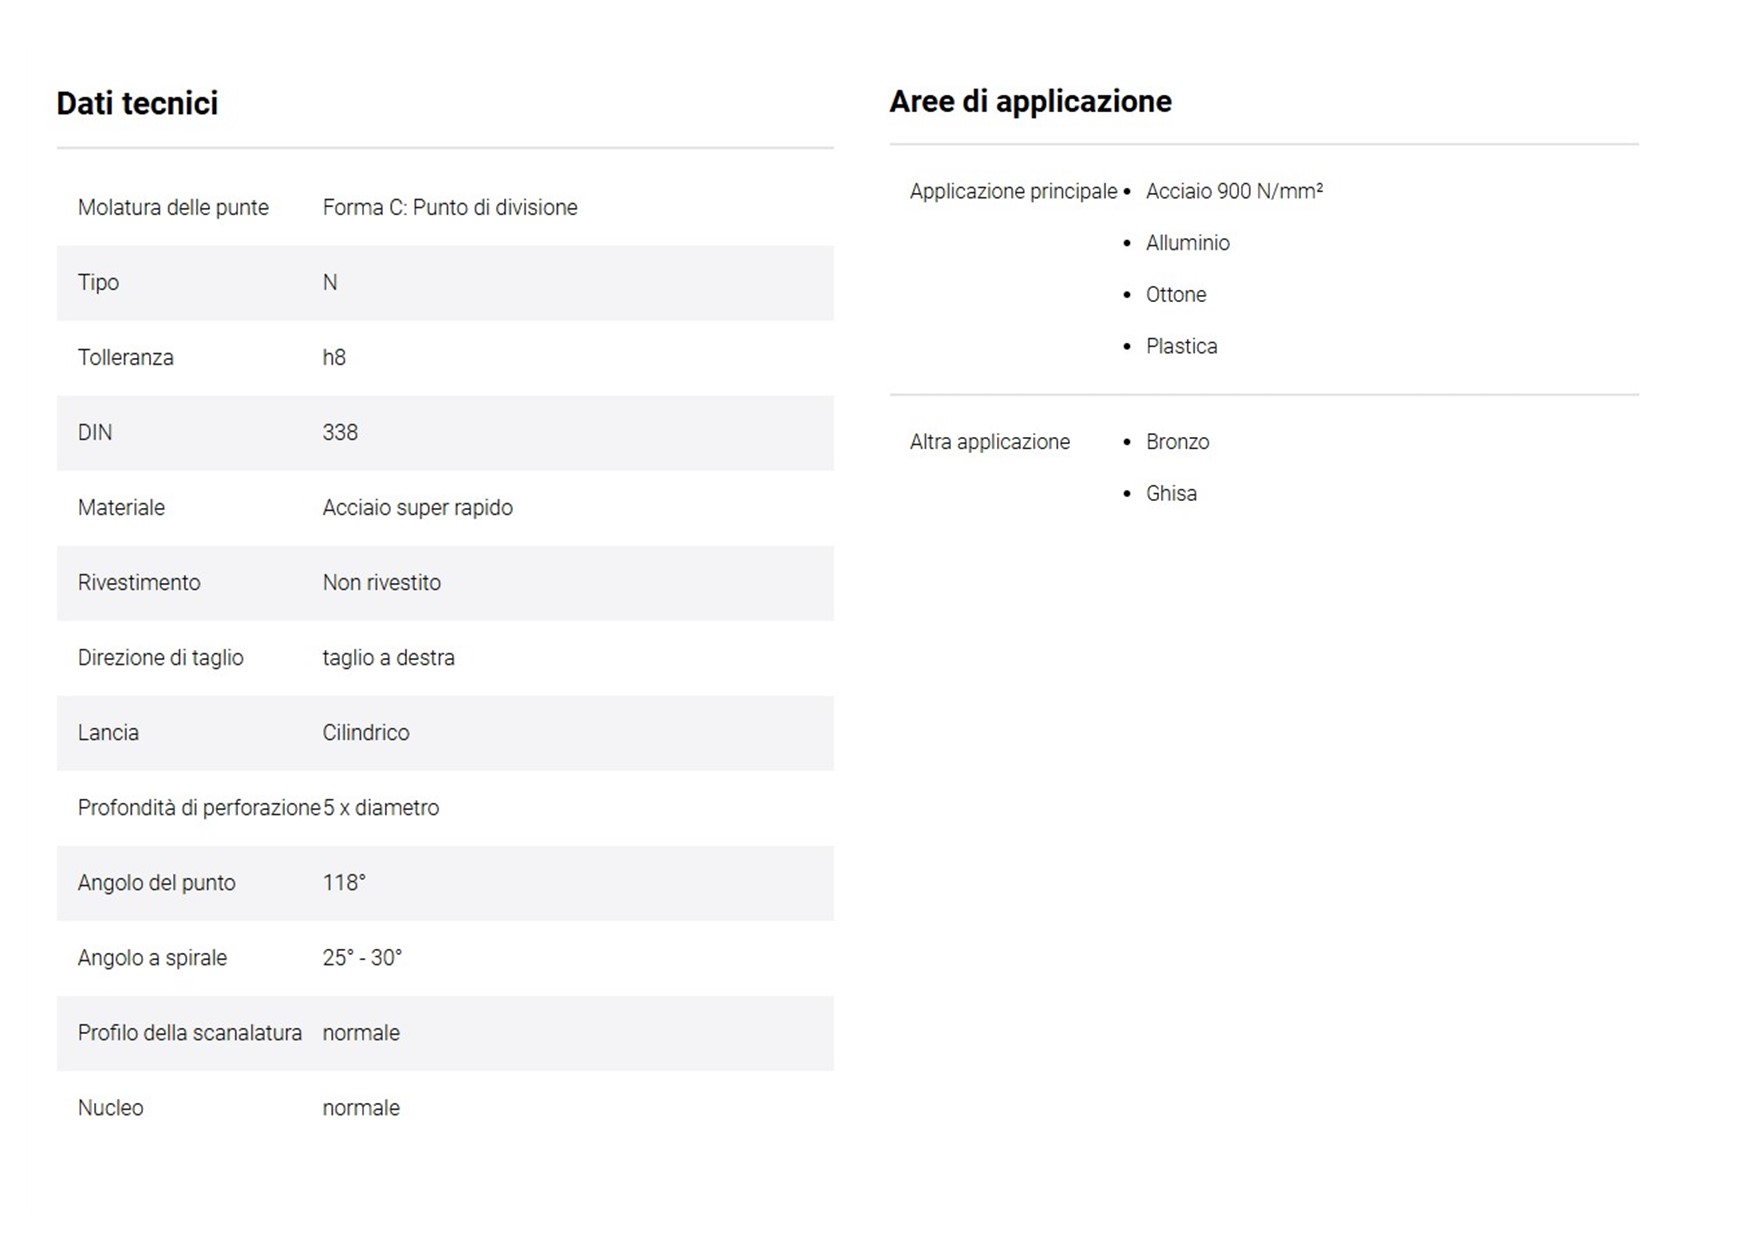Screen dimensions: 1754x1240
Task: Select the Alluminio list item
Action: [x=1187, y=243]
